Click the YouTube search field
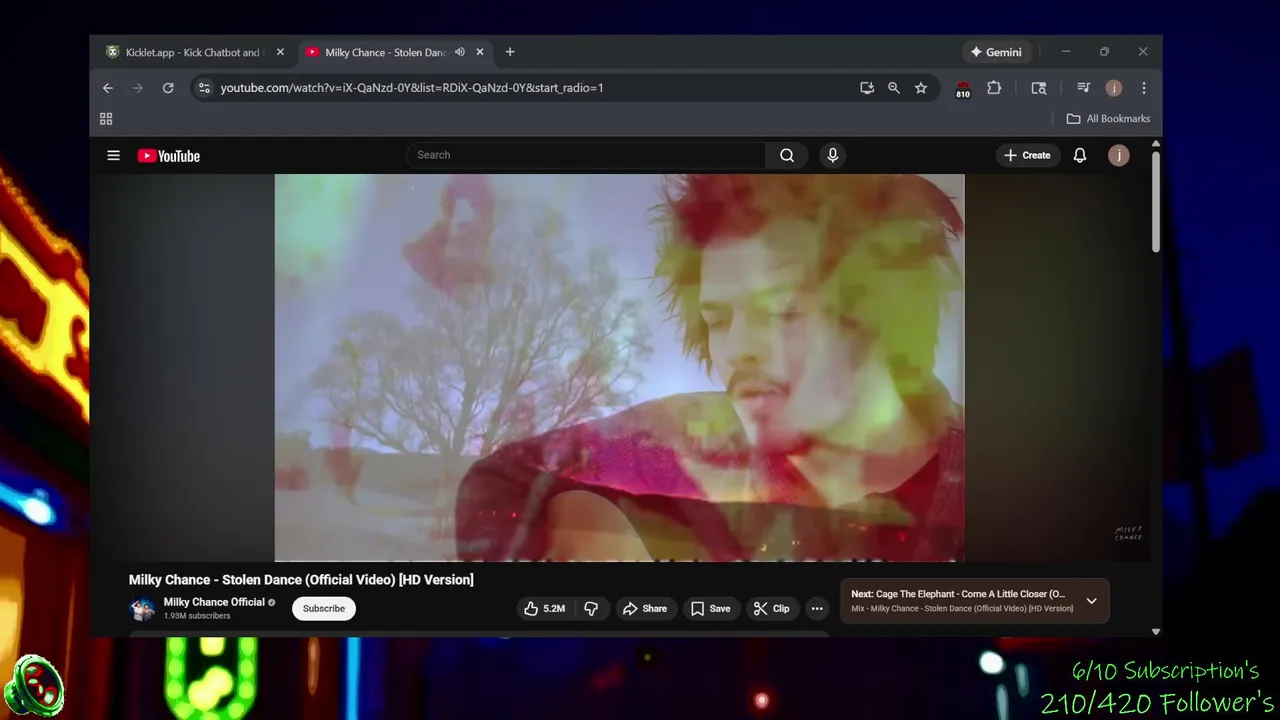1280x720 pixels. point(586,155)
